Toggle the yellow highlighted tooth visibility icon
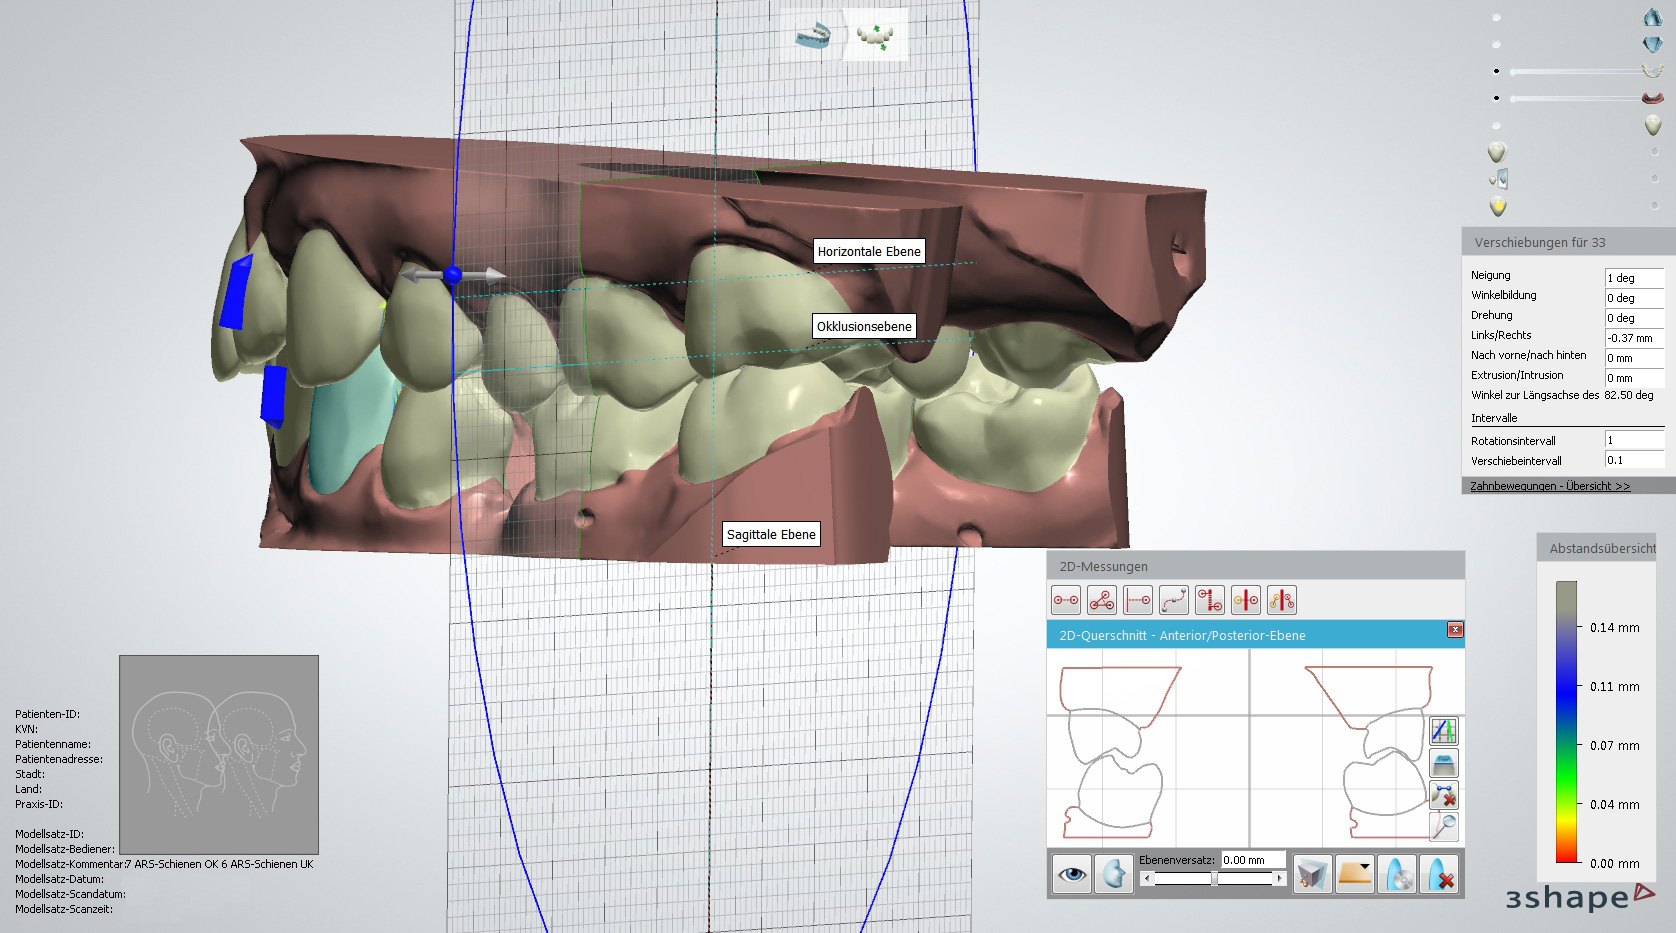1676x933 pixels. [1497, 207]
